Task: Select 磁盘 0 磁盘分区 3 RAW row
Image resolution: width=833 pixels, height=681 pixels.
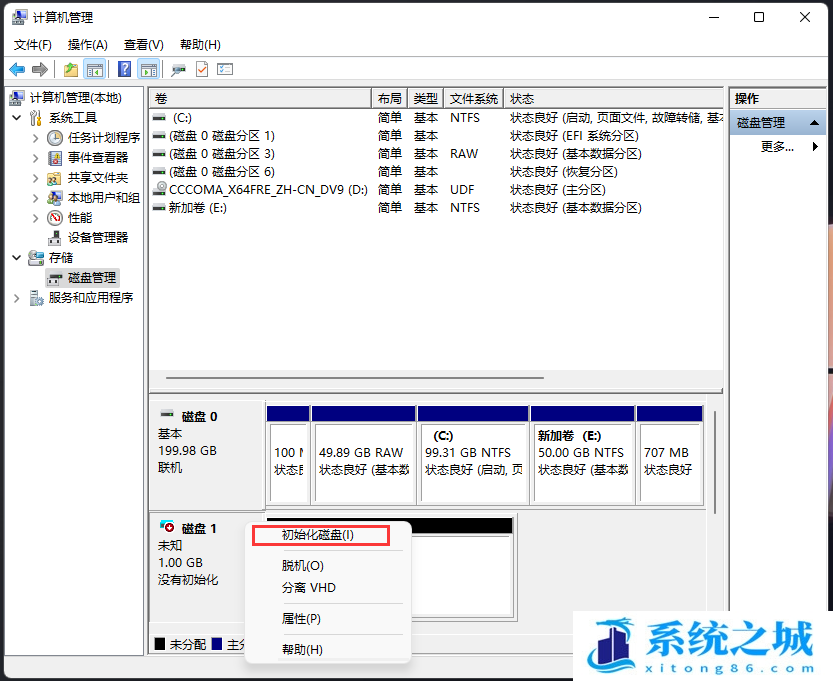Action: click(x=436, y=154)
